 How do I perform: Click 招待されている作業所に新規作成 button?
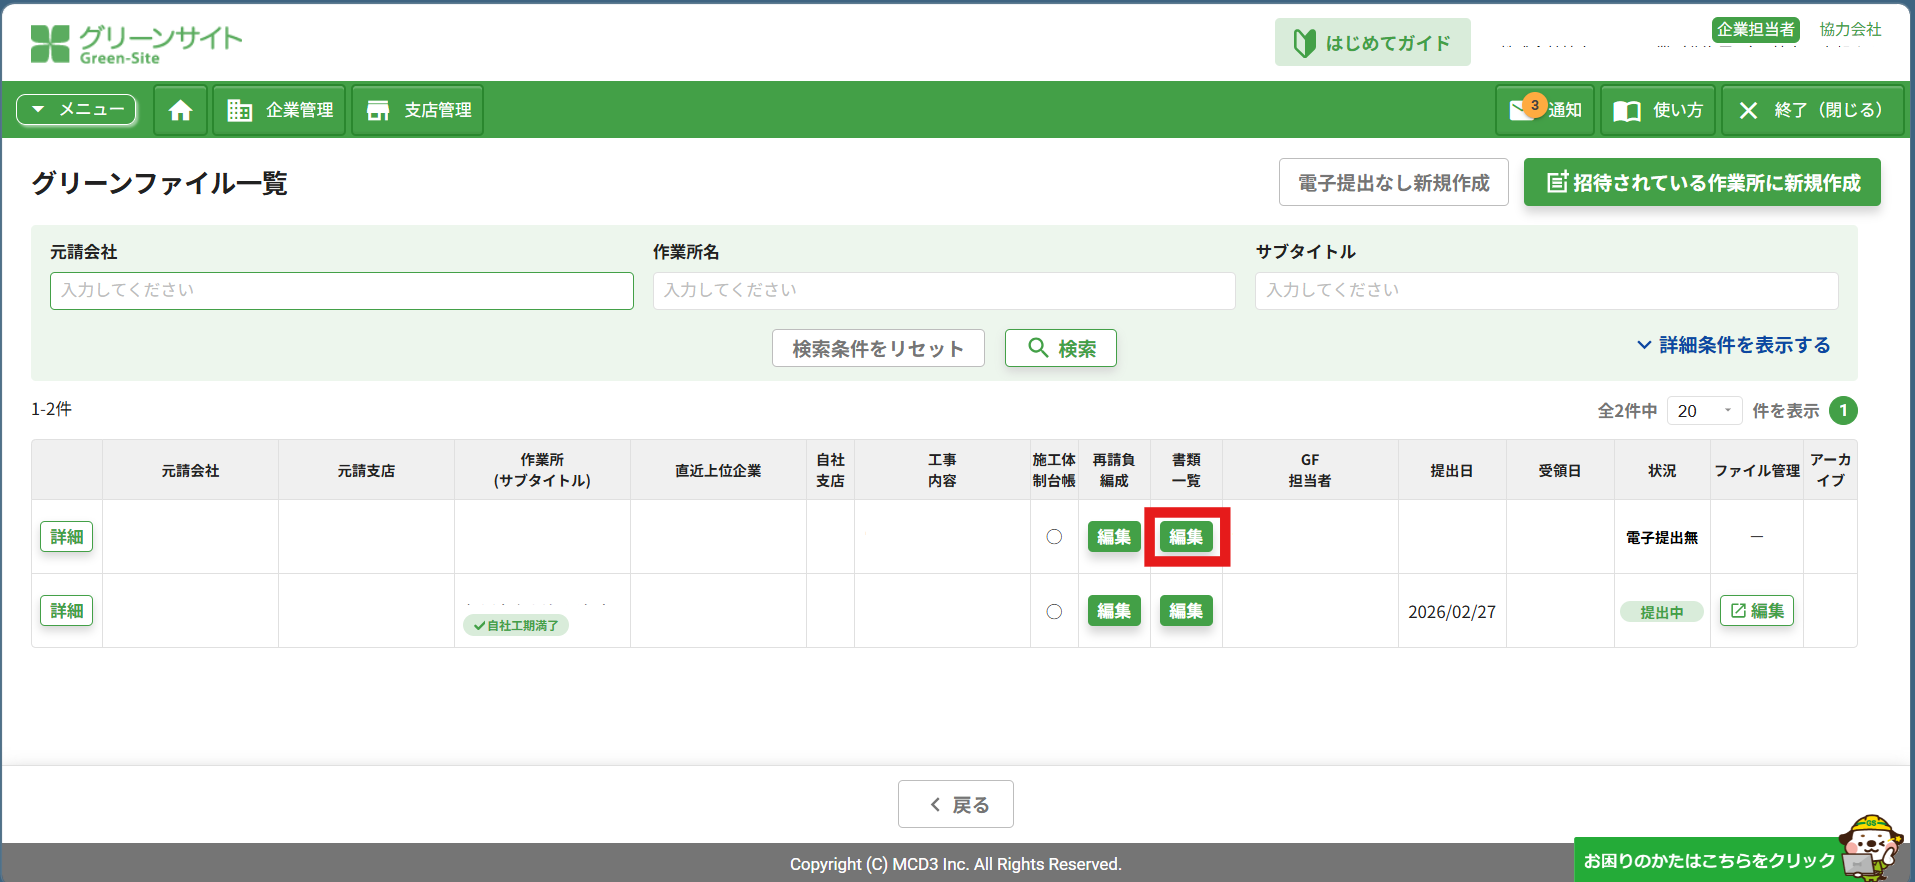coord(1701,183)
